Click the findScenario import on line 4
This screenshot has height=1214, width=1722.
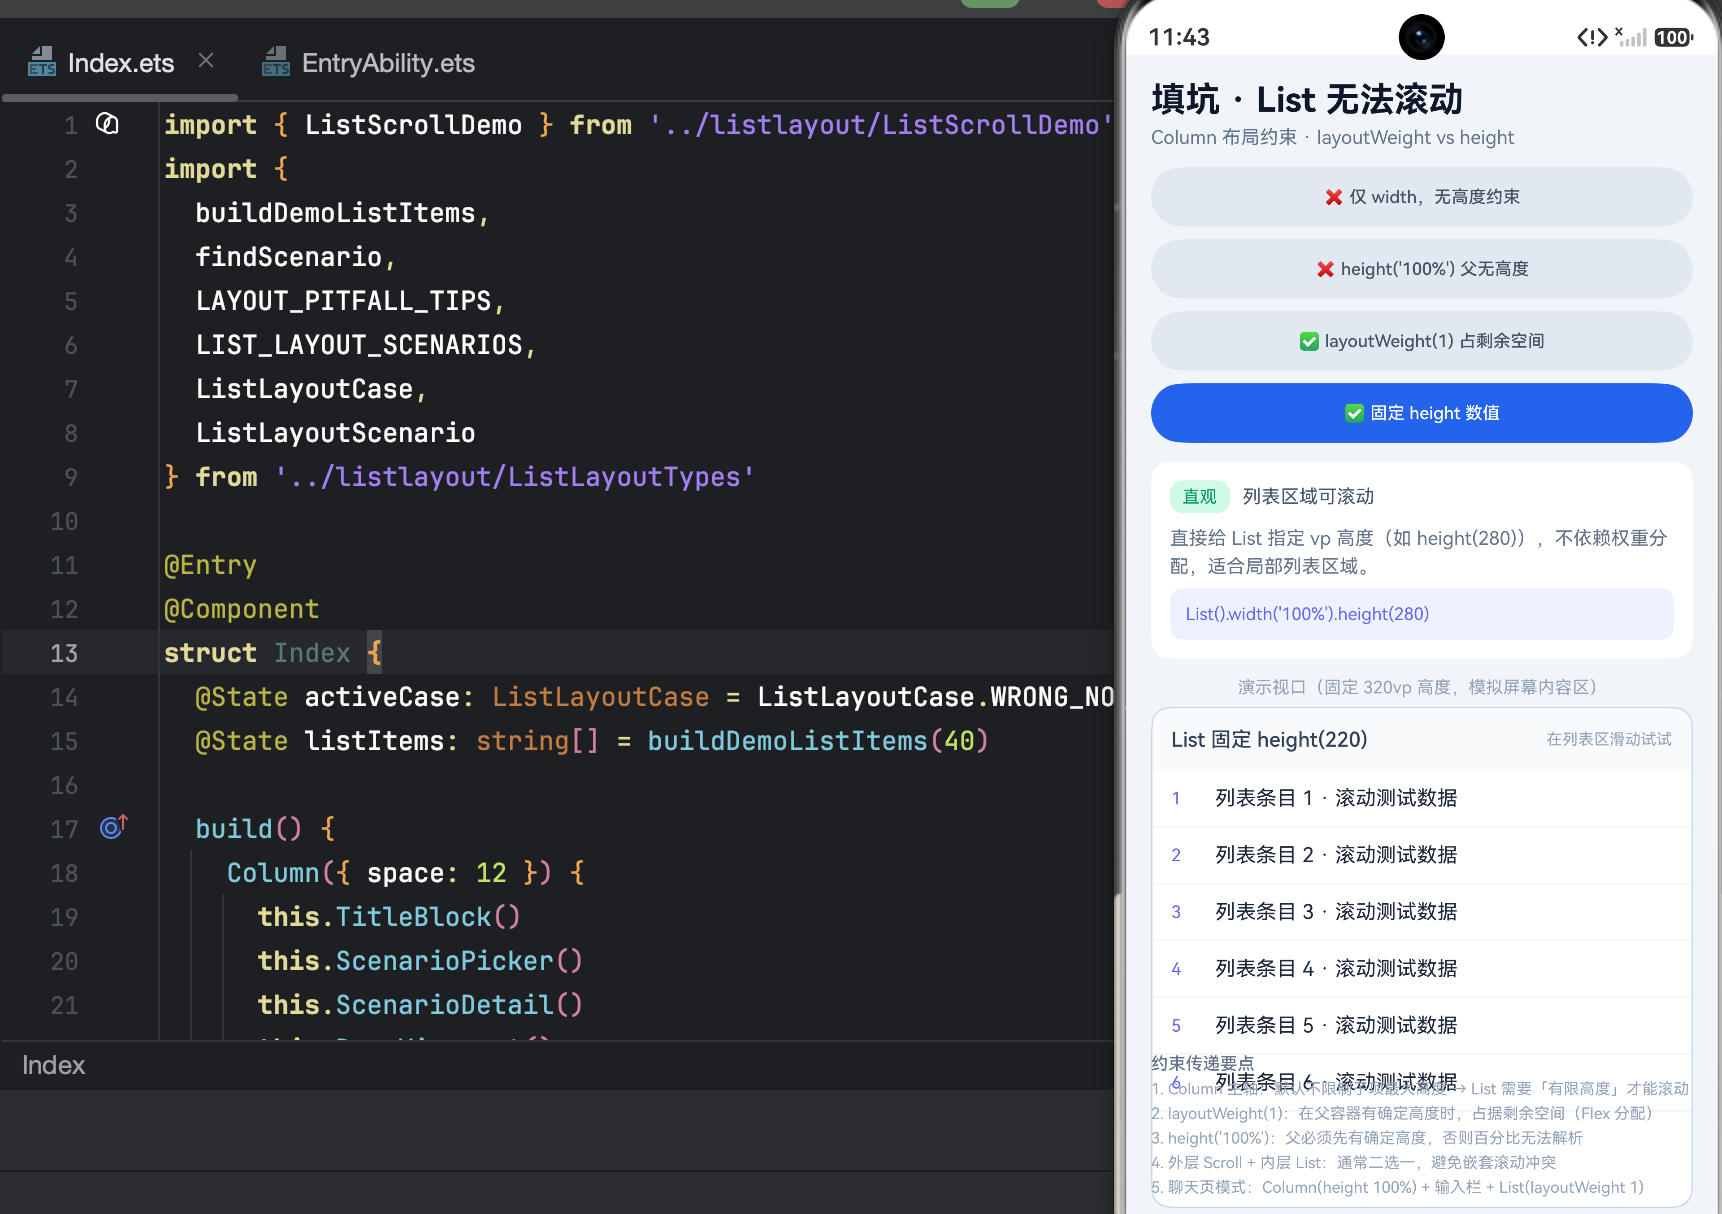pyautogui.click(x=288, y=257)
